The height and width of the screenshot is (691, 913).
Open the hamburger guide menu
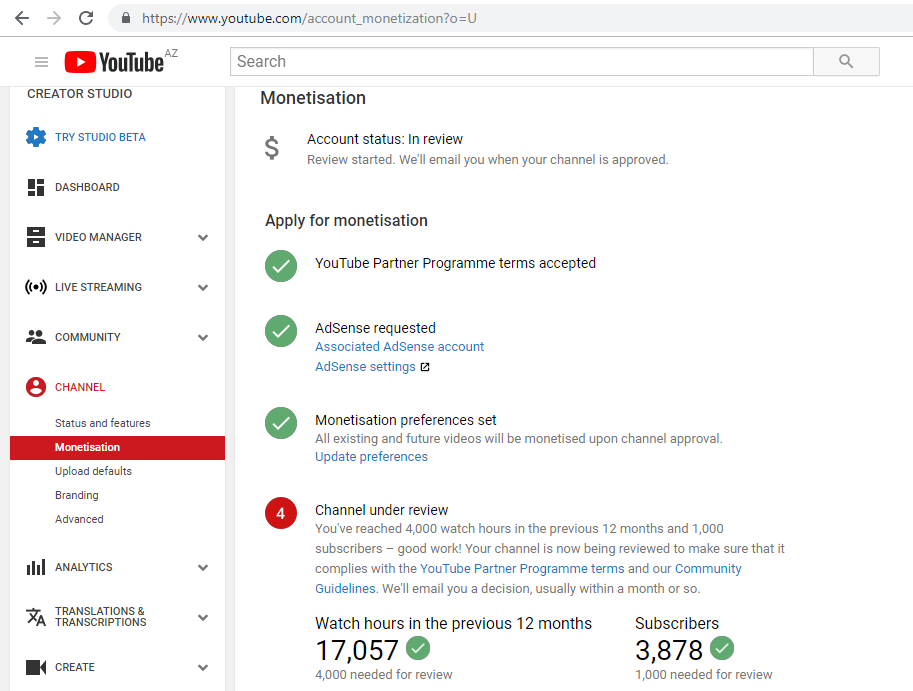[x=41, y=62]
